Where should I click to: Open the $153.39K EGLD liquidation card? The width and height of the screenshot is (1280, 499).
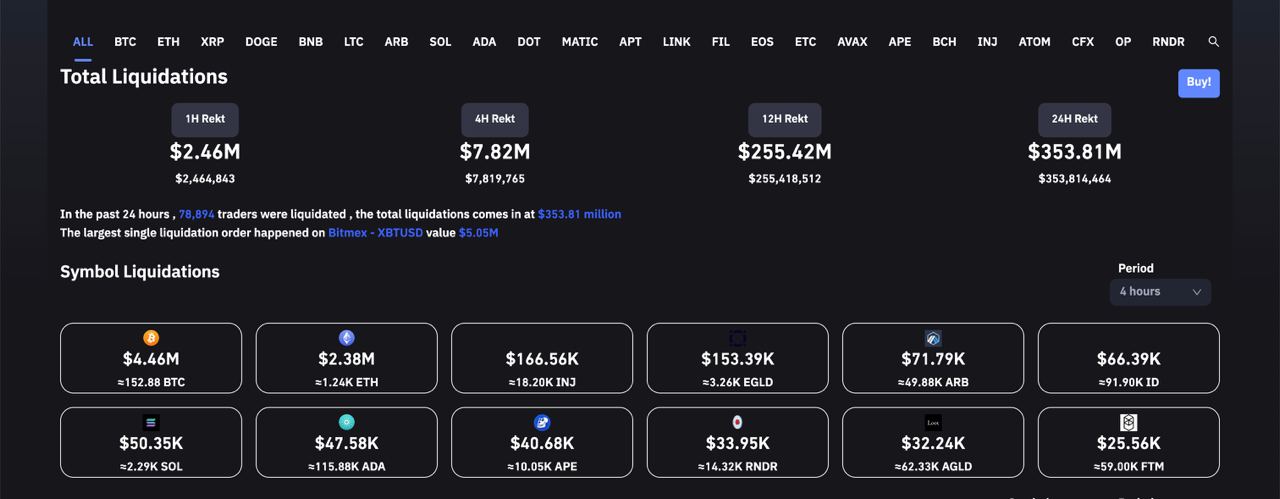tap(738, 358)
